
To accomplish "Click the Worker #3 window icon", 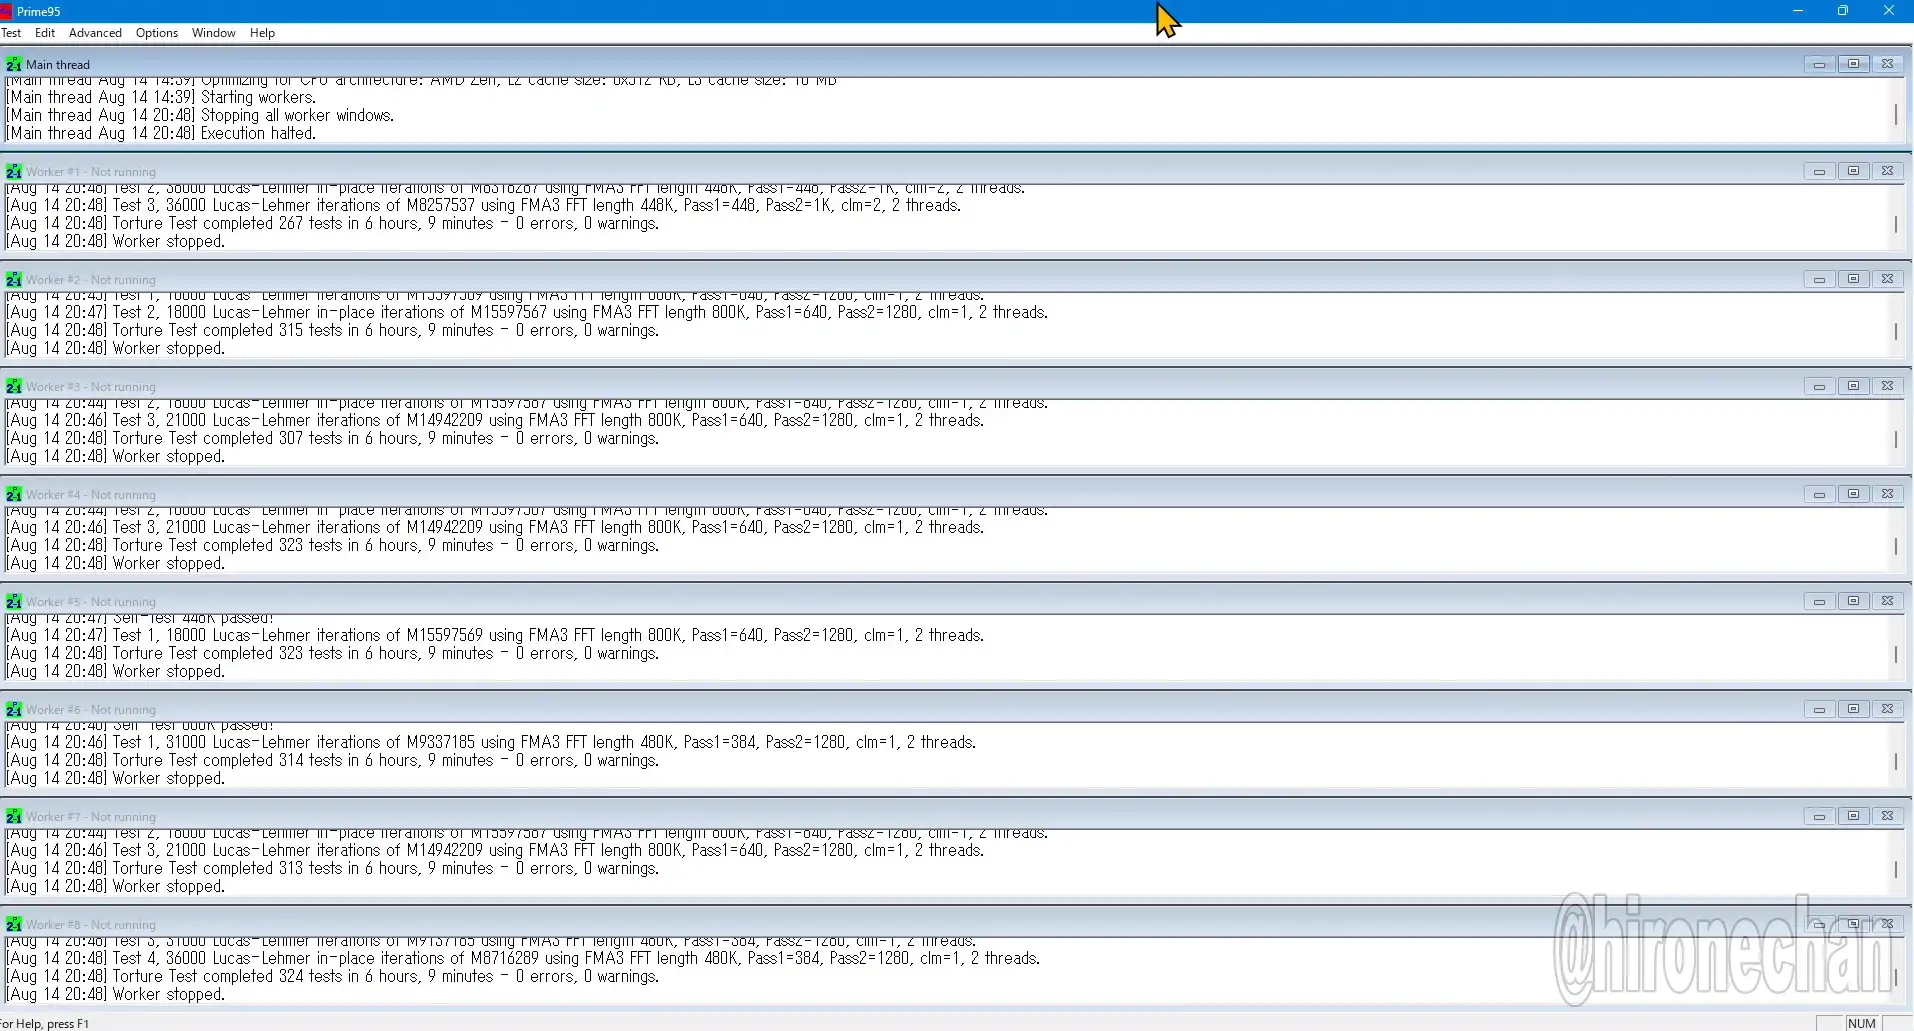I will 13,387.
